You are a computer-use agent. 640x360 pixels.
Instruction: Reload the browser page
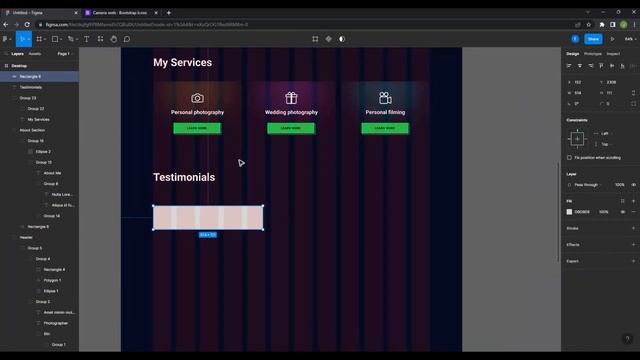(x=27, y=24)
